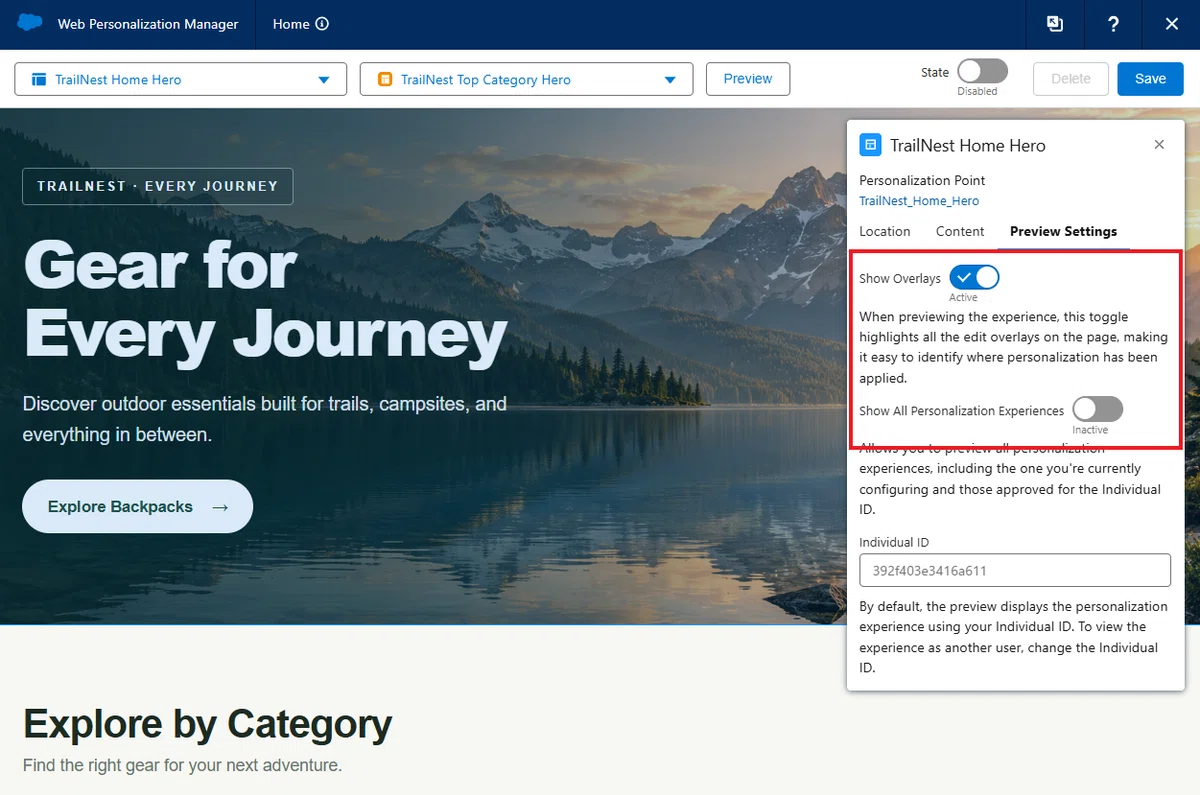
Task: Click the 'Discover outdoor essentials' paragraph
Action: pos(265,420)
